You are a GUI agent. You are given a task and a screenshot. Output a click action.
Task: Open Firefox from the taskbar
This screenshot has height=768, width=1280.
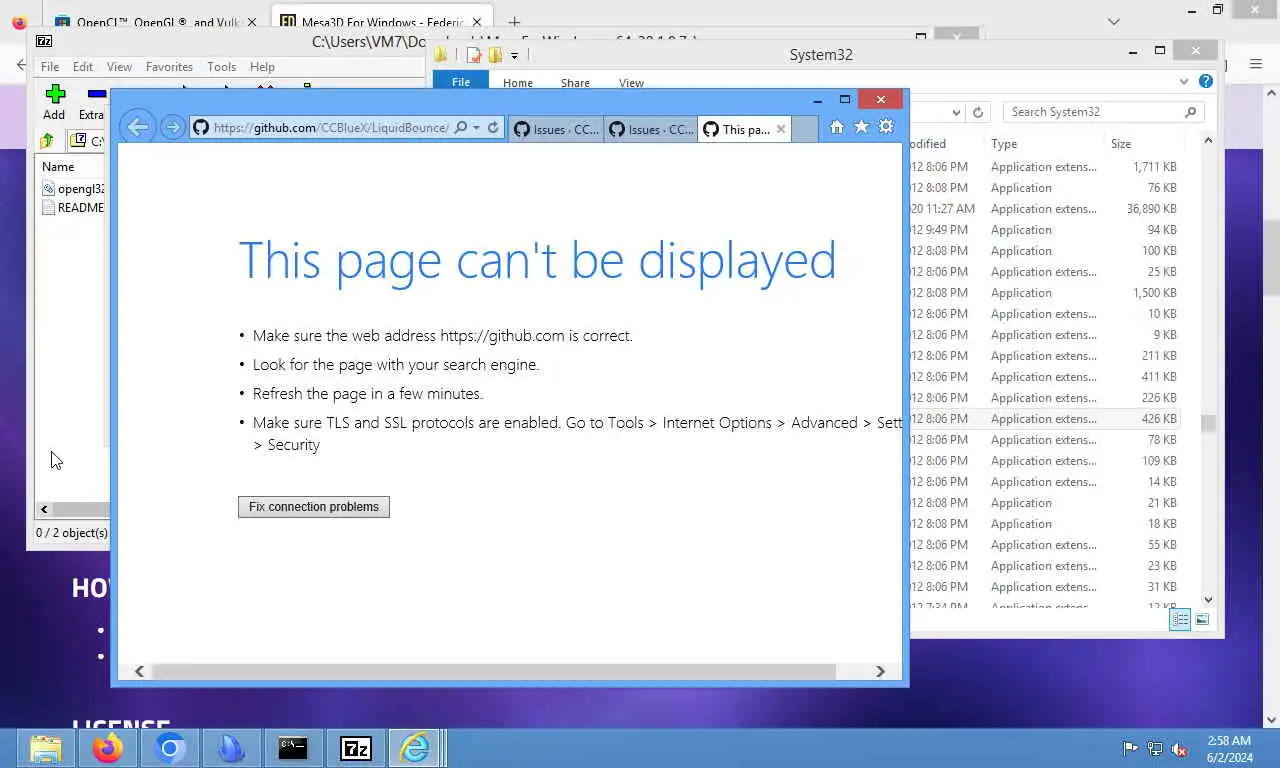108,748
